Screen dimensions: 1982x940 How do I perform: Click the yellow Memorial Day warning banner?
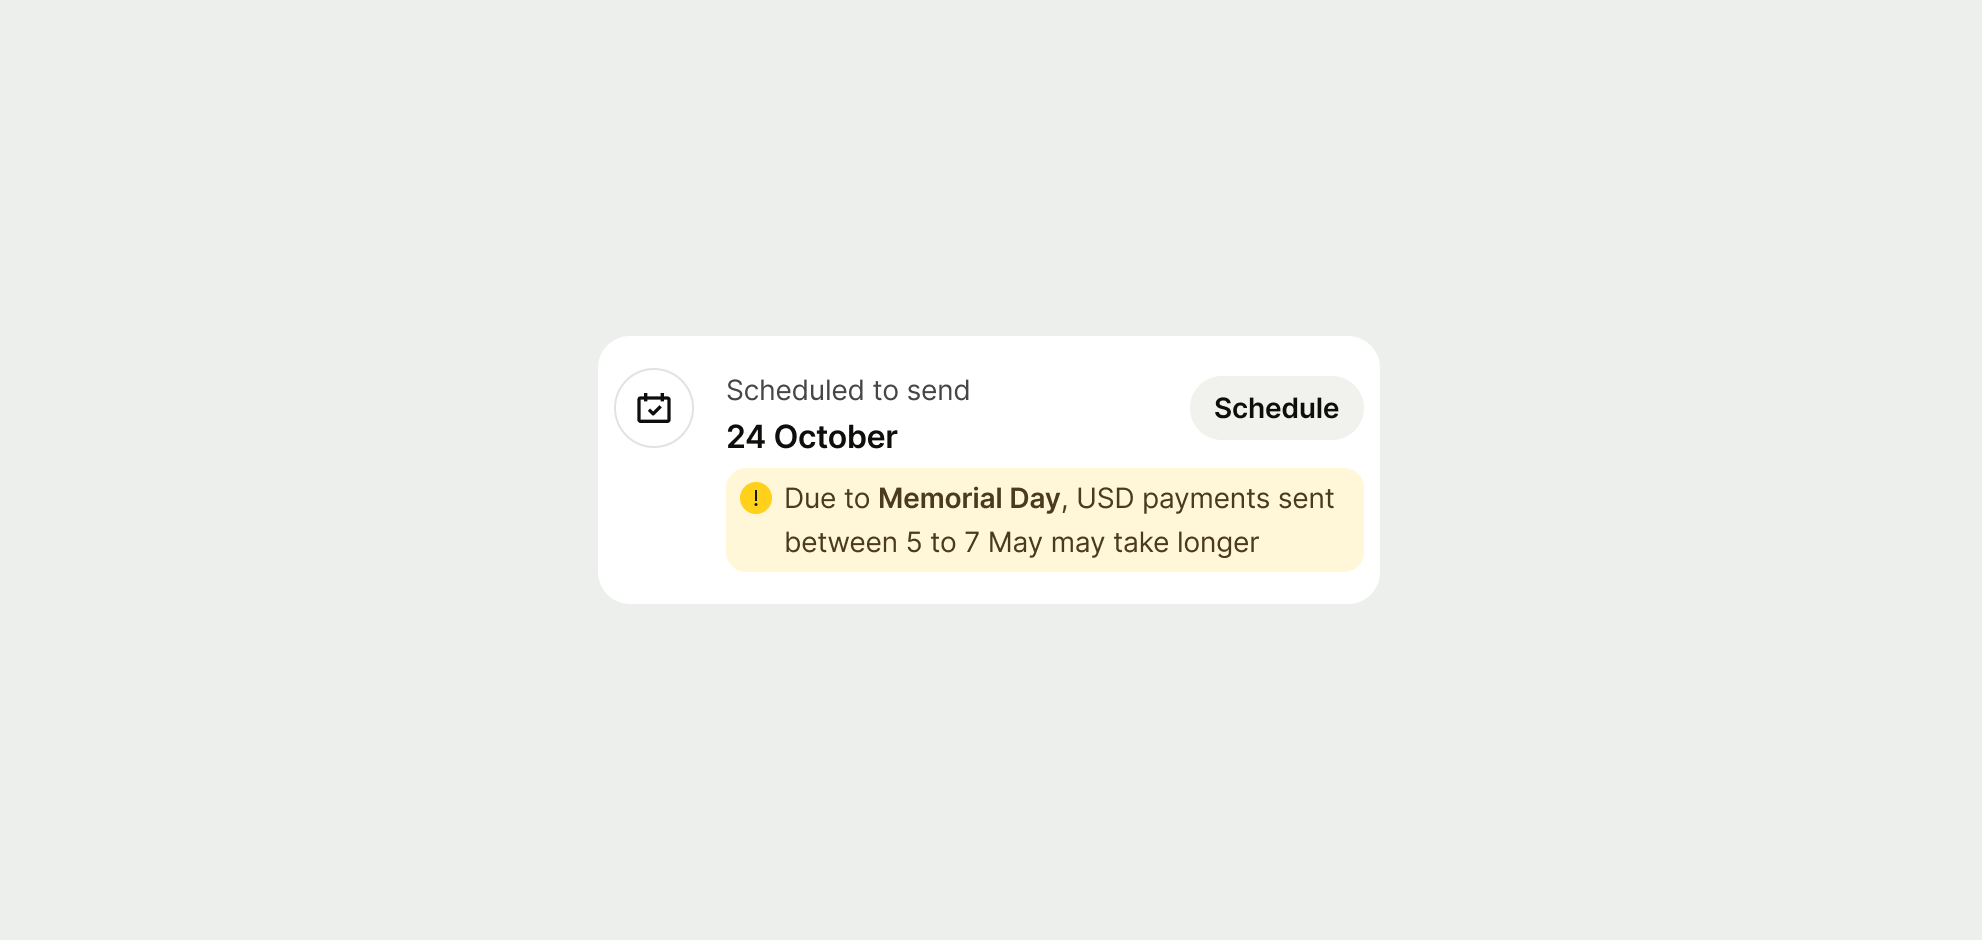[1045, 519]
